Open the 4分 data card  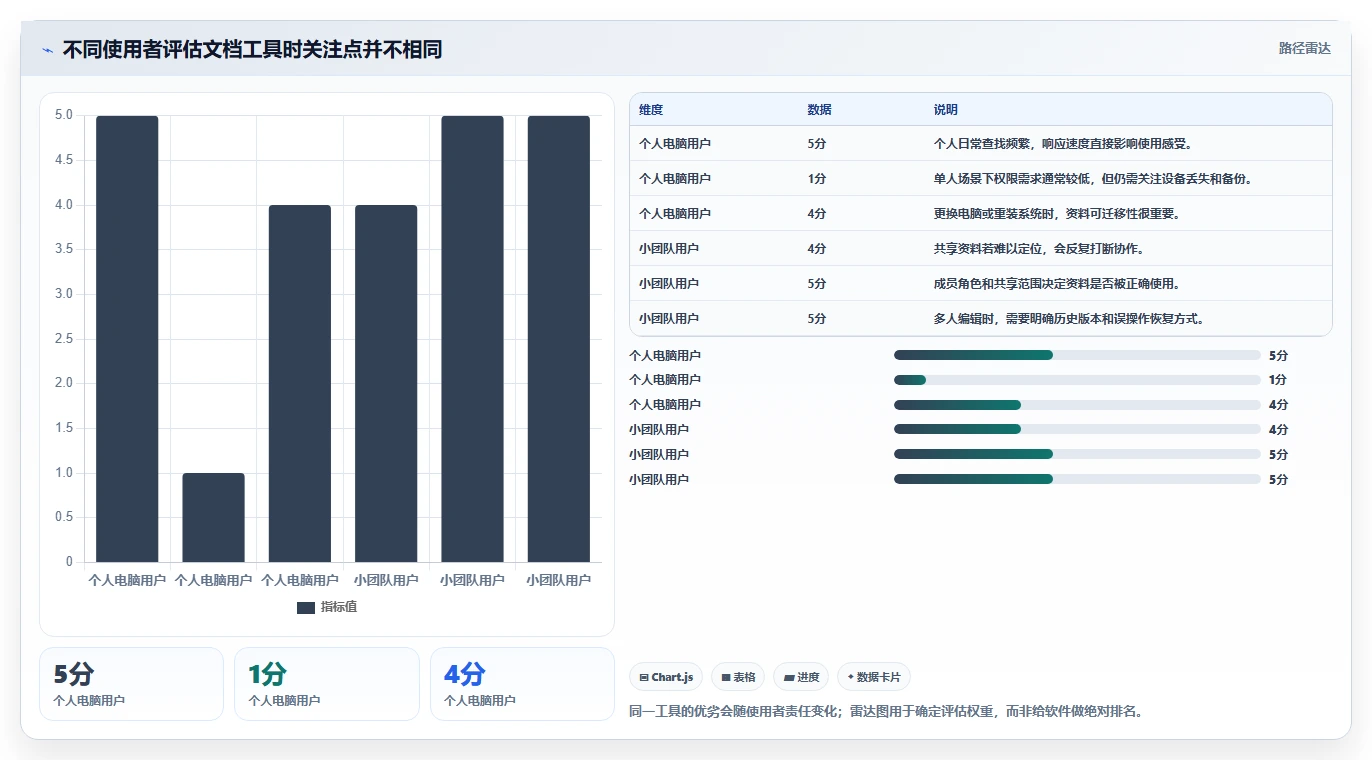[x=522, y=684]
